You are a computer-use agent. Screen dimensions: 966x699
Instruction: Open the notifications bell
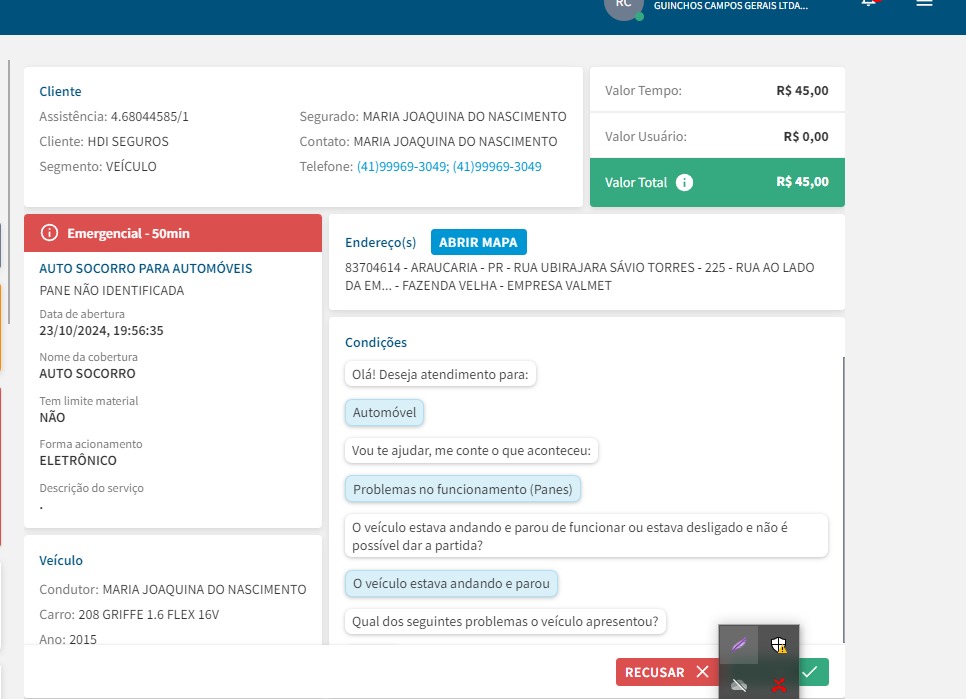tap(870, 4)
